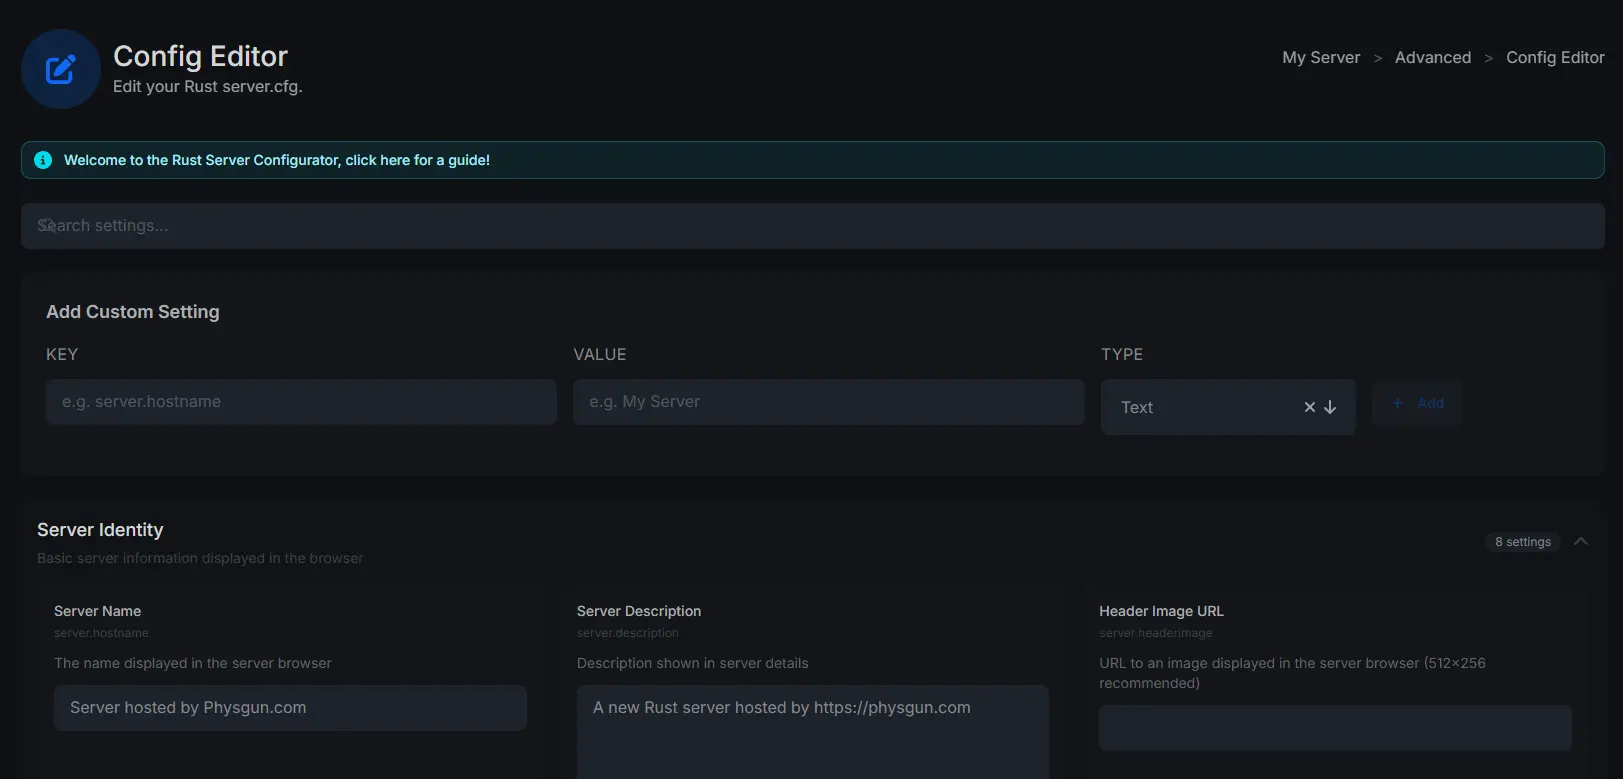The width and height of the screenshot is (1623, 779).
Task: Click 'The name displayed in the server browser'
Action: coord(193,663)
